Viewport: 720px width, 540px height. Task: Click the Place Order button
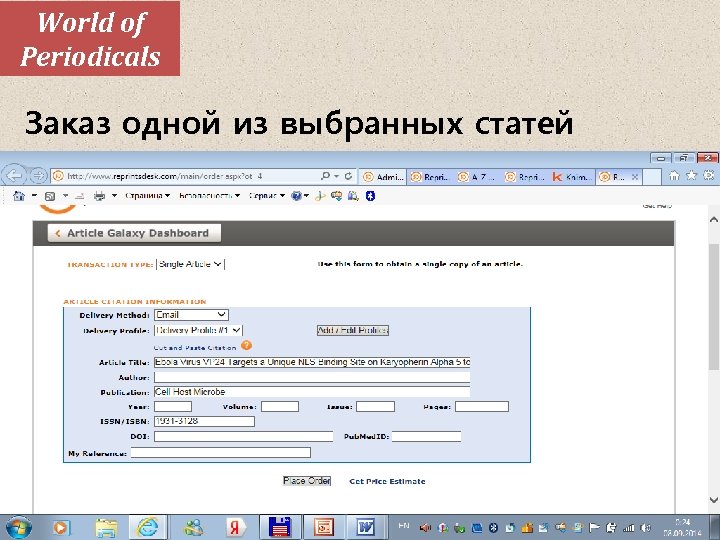(307, 481)
